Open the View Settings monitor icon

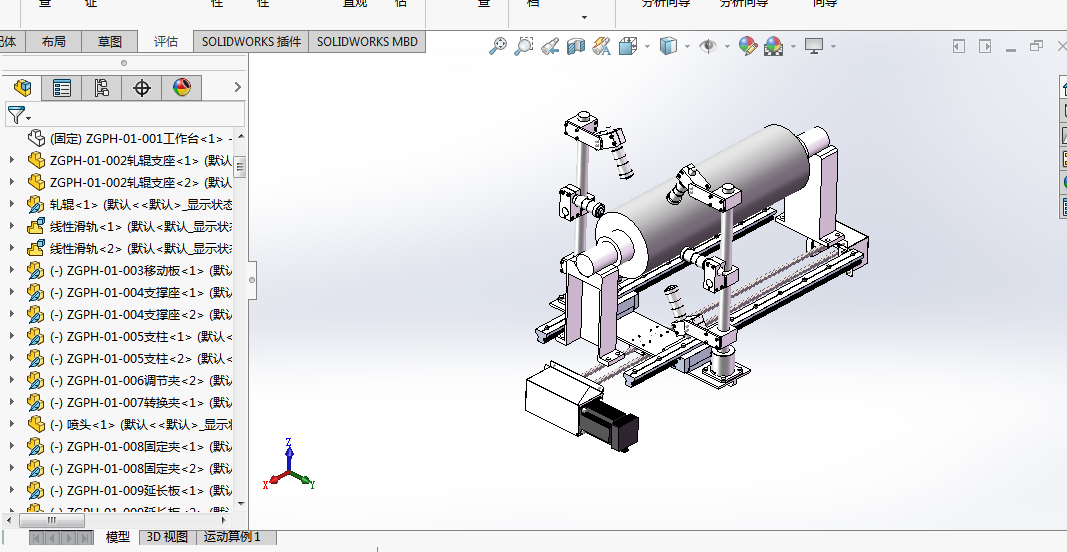(x=814, y=46)
